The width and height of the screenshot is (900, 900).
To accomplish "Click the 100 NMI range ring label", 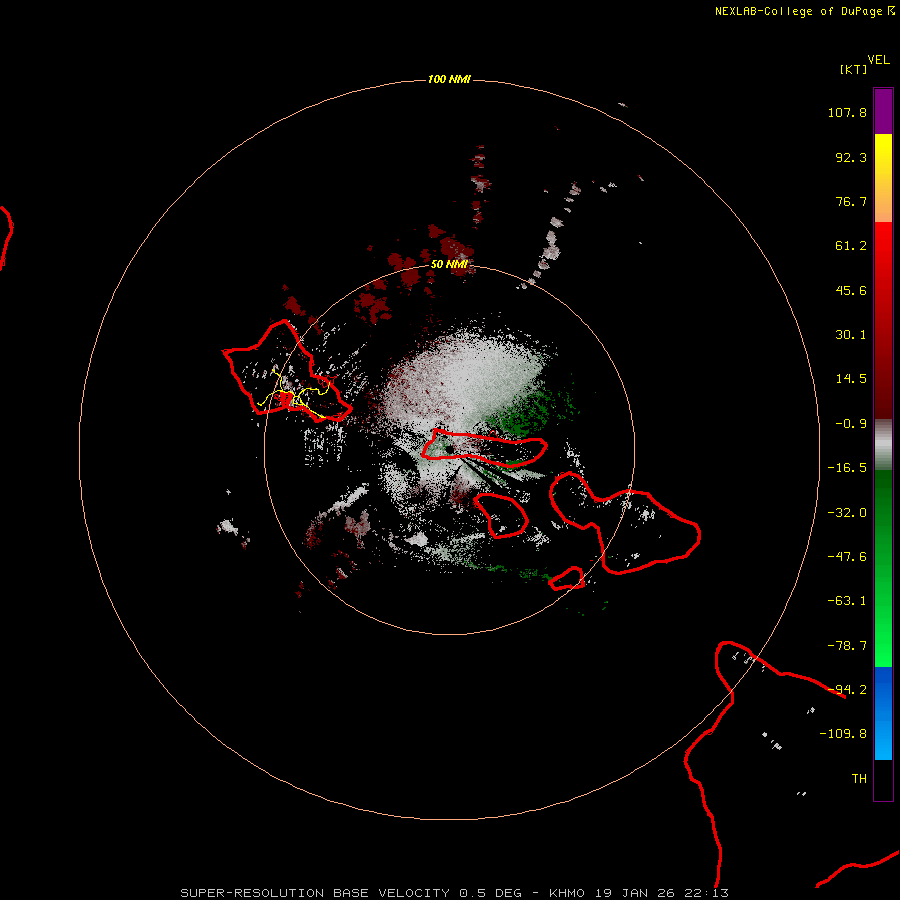I will point(449,79).
